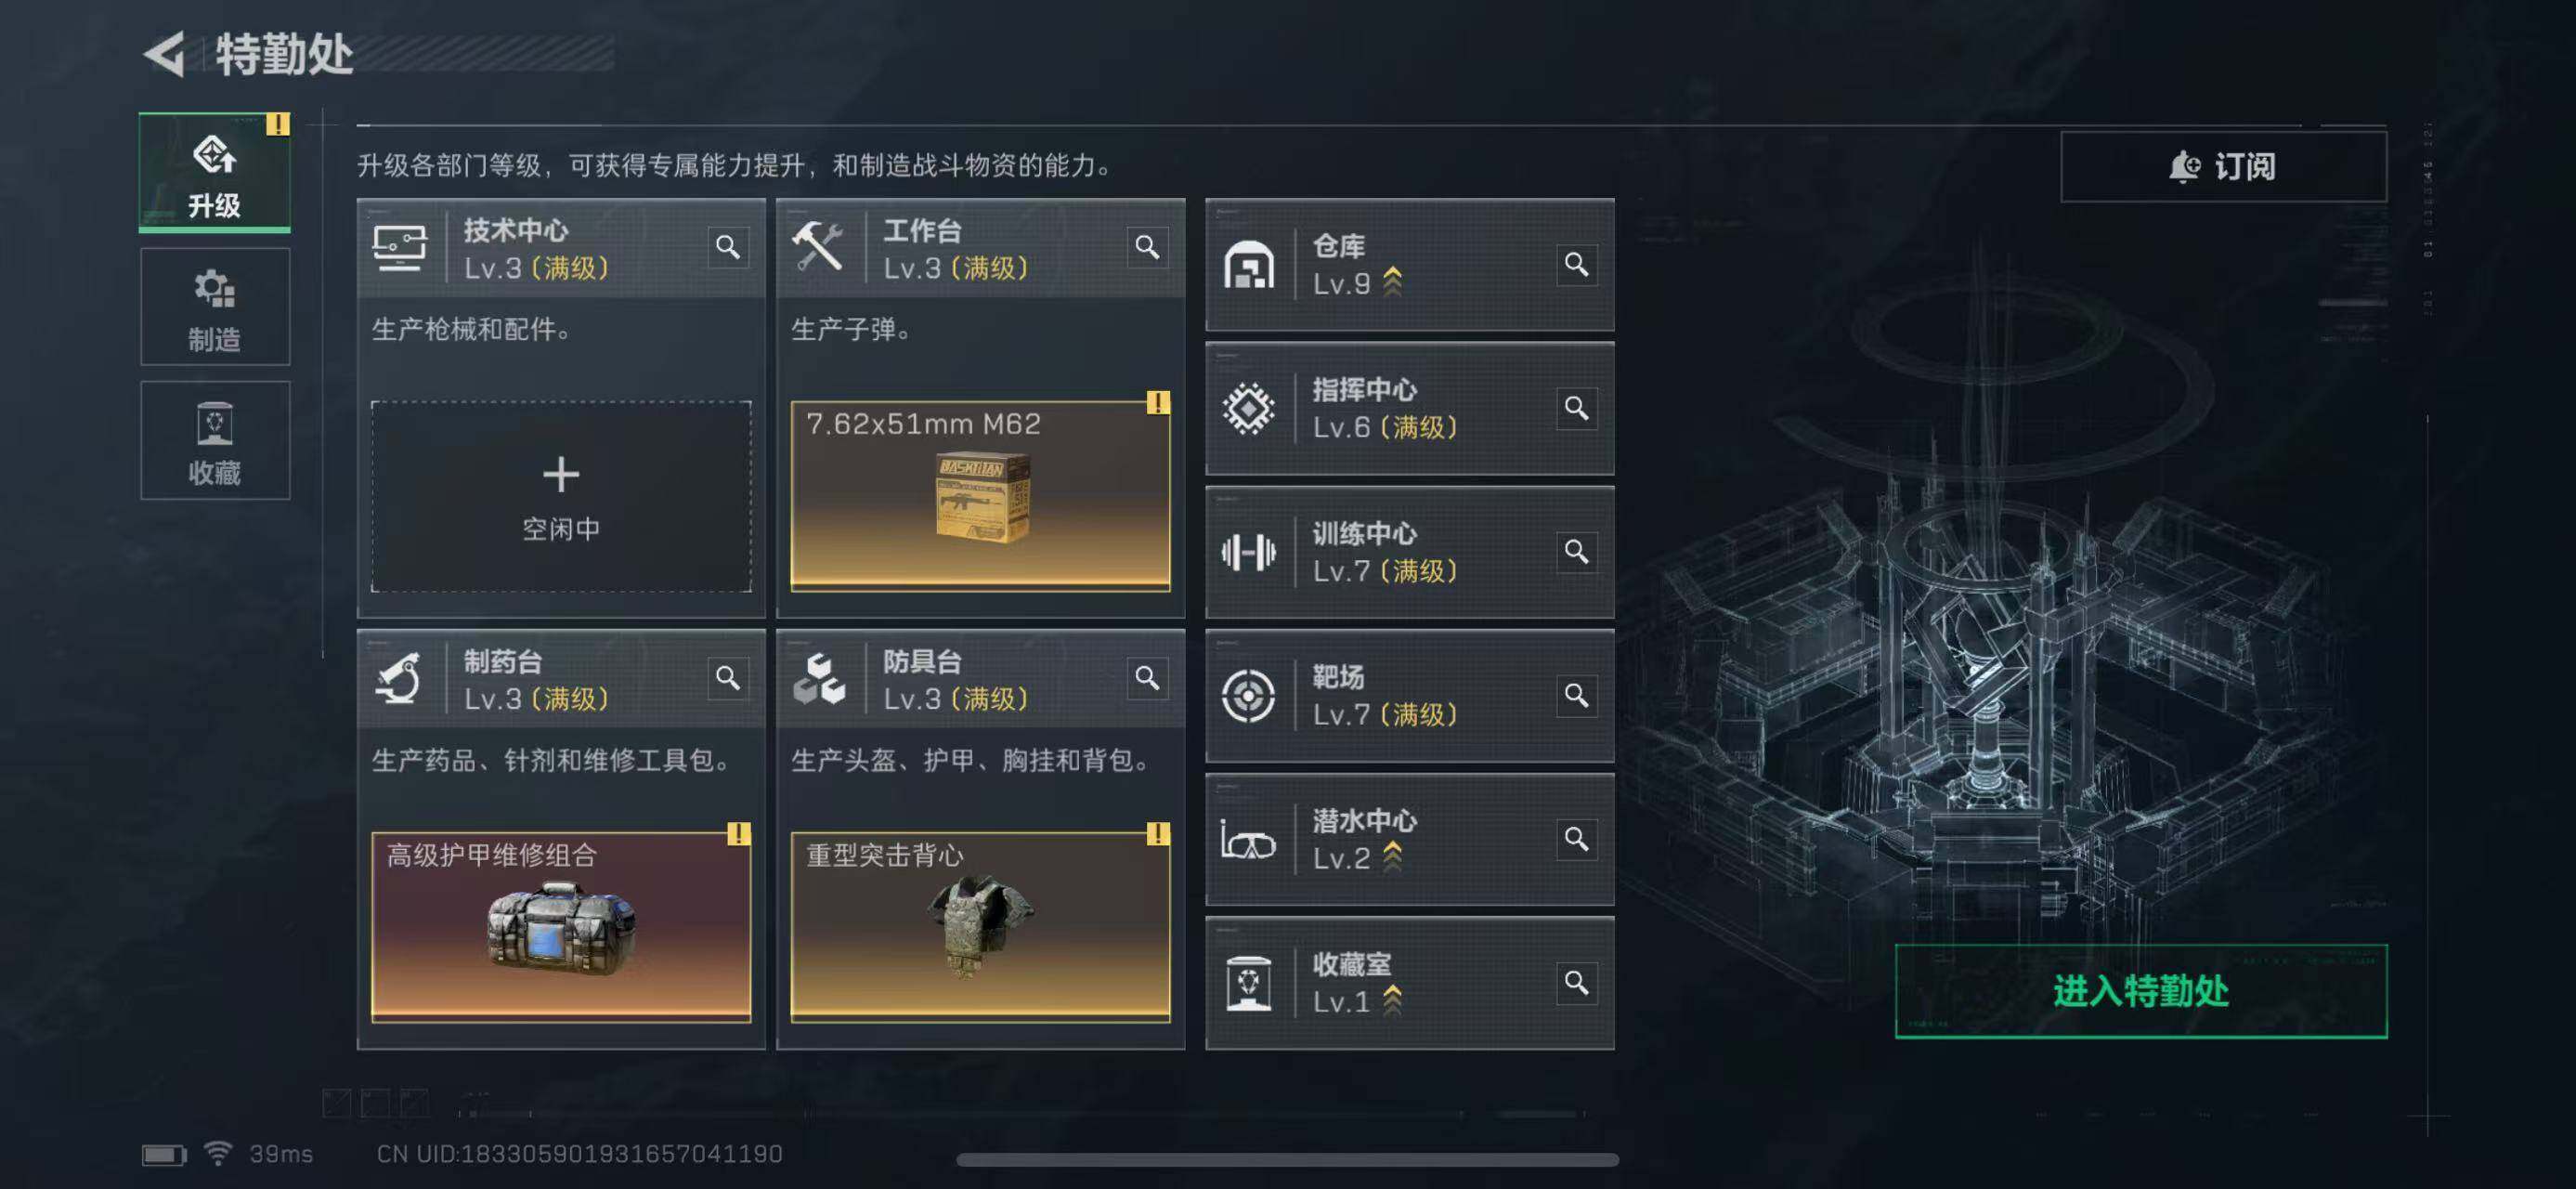Switch to the 收藏 tab
Viewport: 2576px width, 1189px height.
tap(215, 440)
